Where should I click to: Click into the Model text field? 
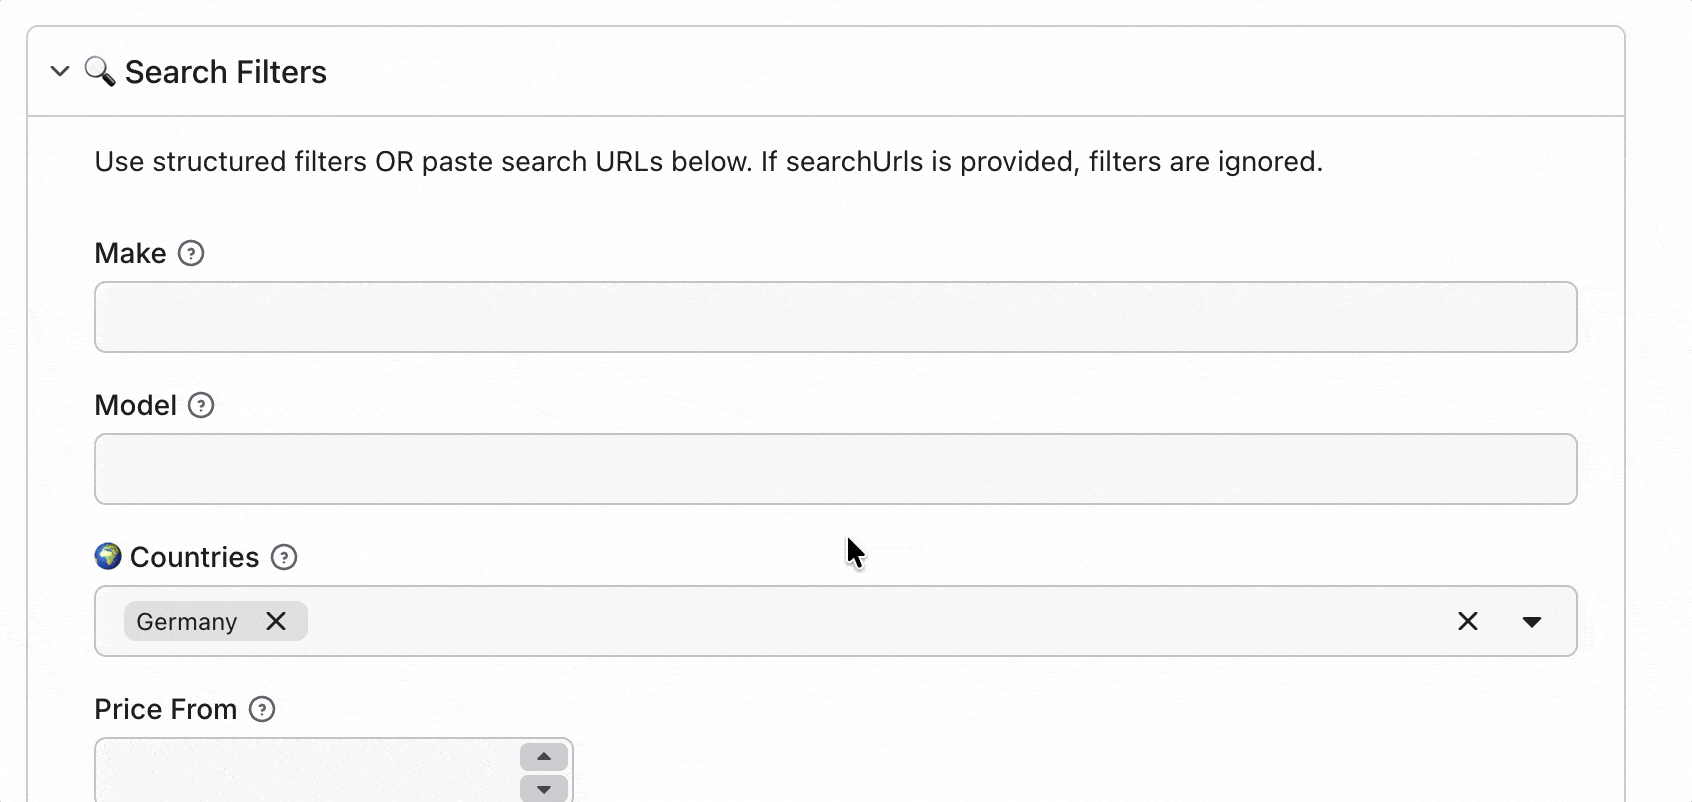(x=836, y=469)
